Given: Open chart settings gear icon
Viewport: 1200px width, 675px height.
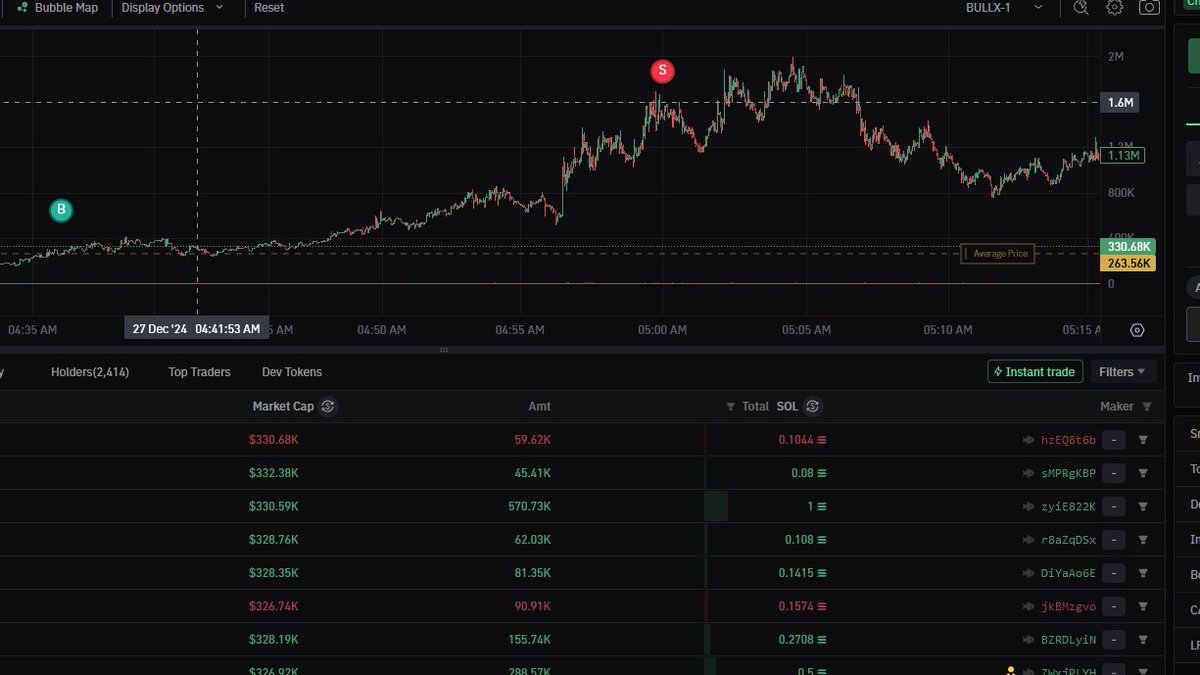Looking at the screenshot, I should pos(1114,8).
